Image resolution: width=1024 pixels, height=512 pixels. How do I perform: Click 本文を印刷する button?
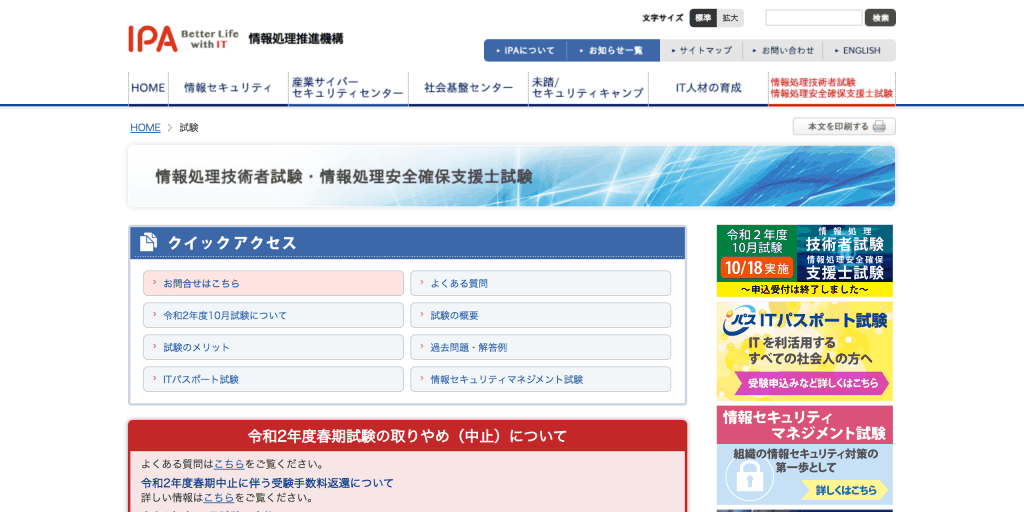coord(844,127)
